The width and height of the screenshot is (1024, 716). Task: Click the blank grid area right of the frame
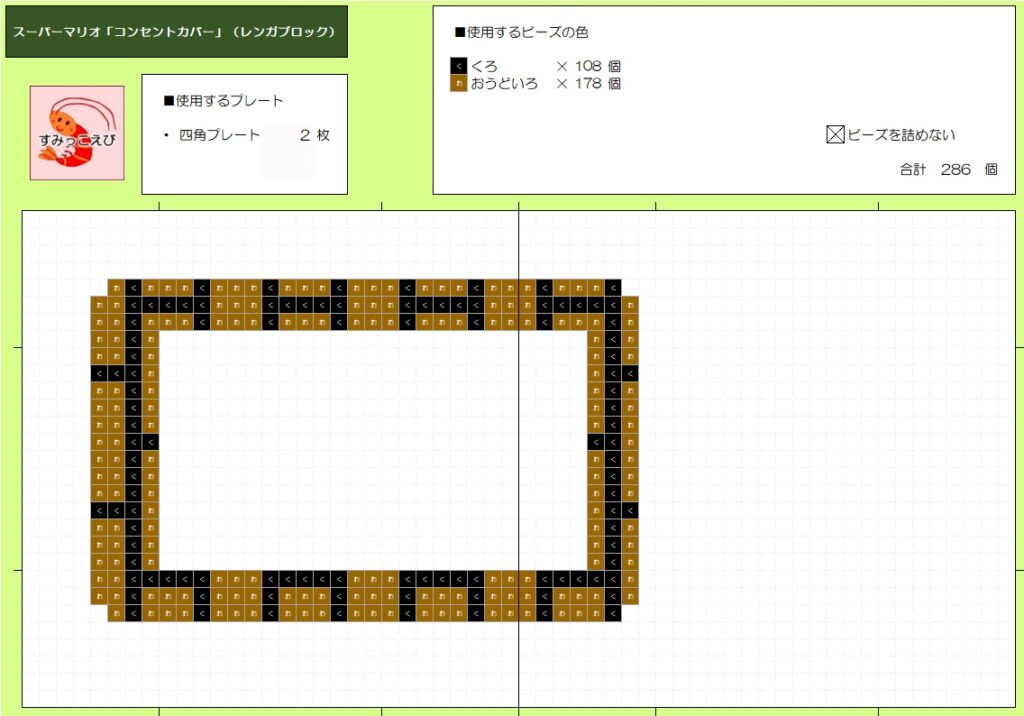coord(820,450)
